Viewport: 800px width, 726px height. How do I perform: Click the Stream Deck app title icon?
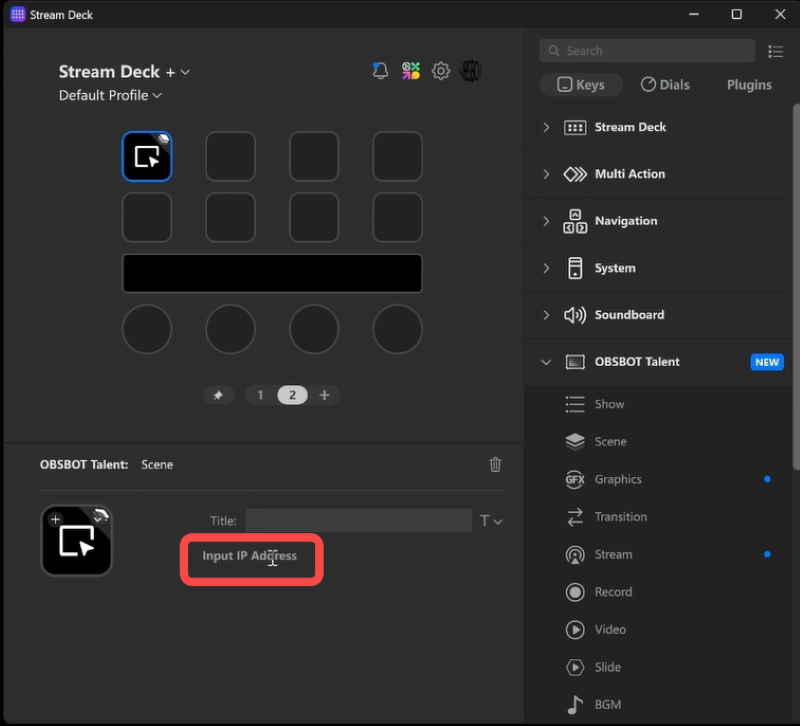[x=17, y=14]
